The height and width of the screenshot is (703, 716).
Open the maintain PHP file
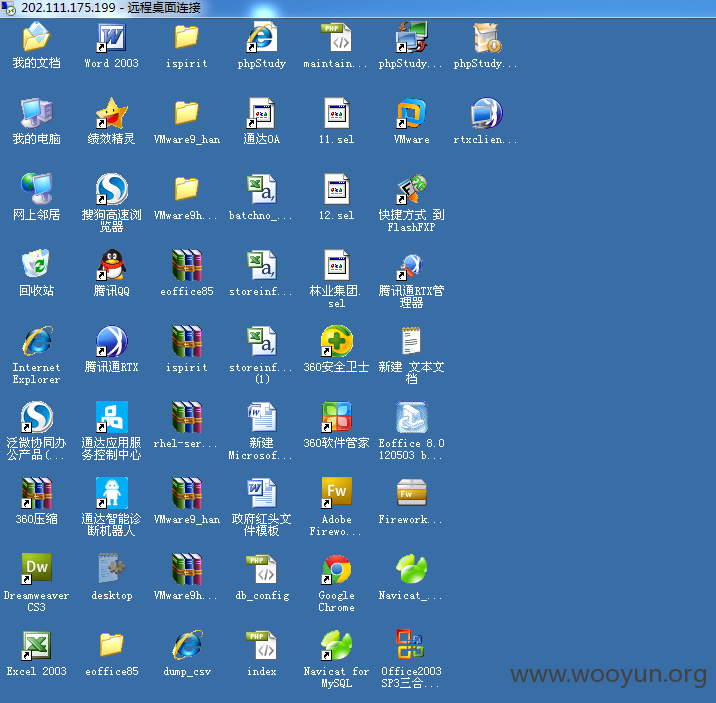pyautogui.click(x=336, y=37)
